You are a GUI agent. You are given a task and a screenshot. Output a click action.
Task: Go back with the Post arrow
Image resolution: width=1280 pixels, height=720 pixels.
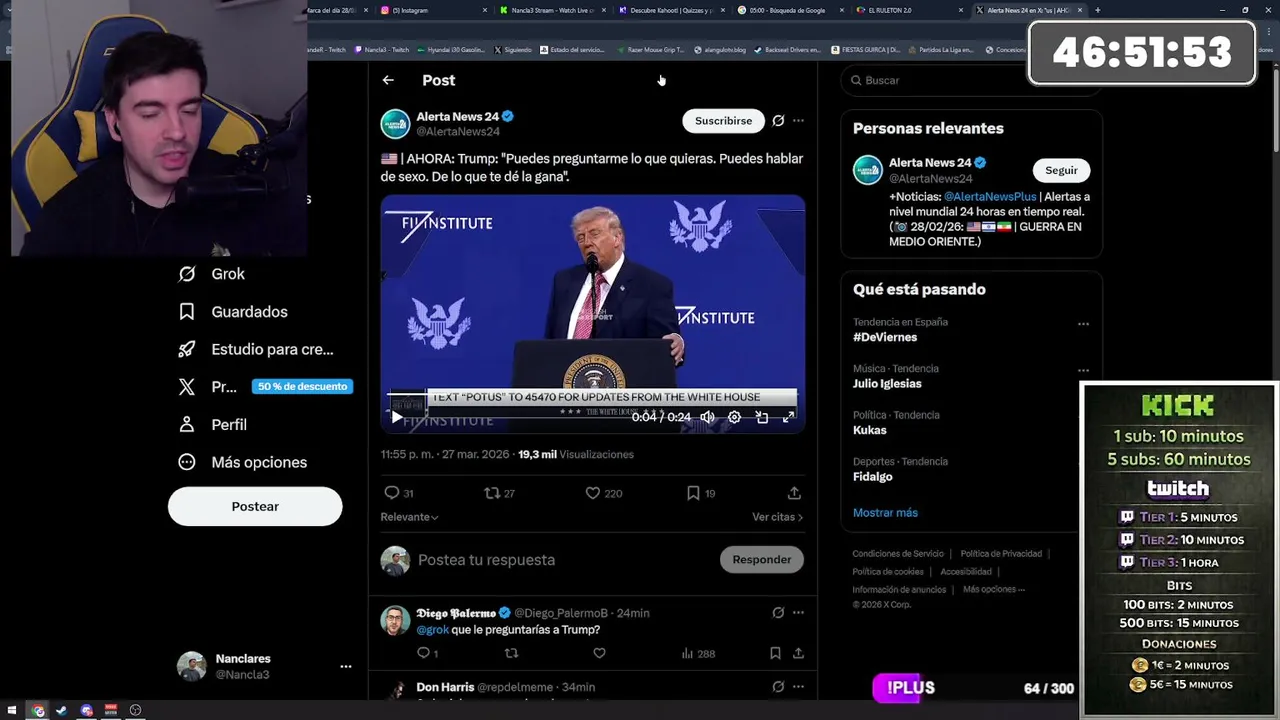(388, 80)
